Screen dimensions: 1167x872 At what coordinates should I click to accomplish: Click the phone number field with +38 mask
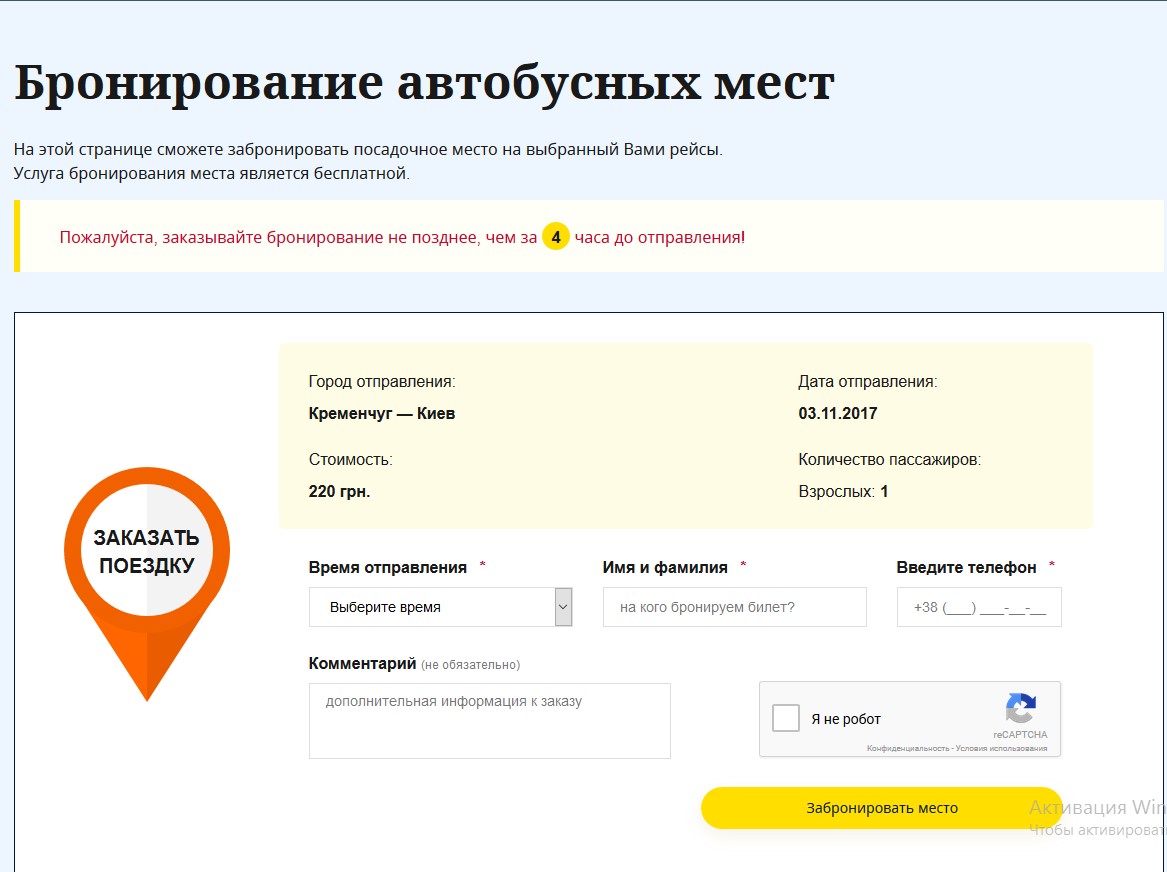[978, 607]
